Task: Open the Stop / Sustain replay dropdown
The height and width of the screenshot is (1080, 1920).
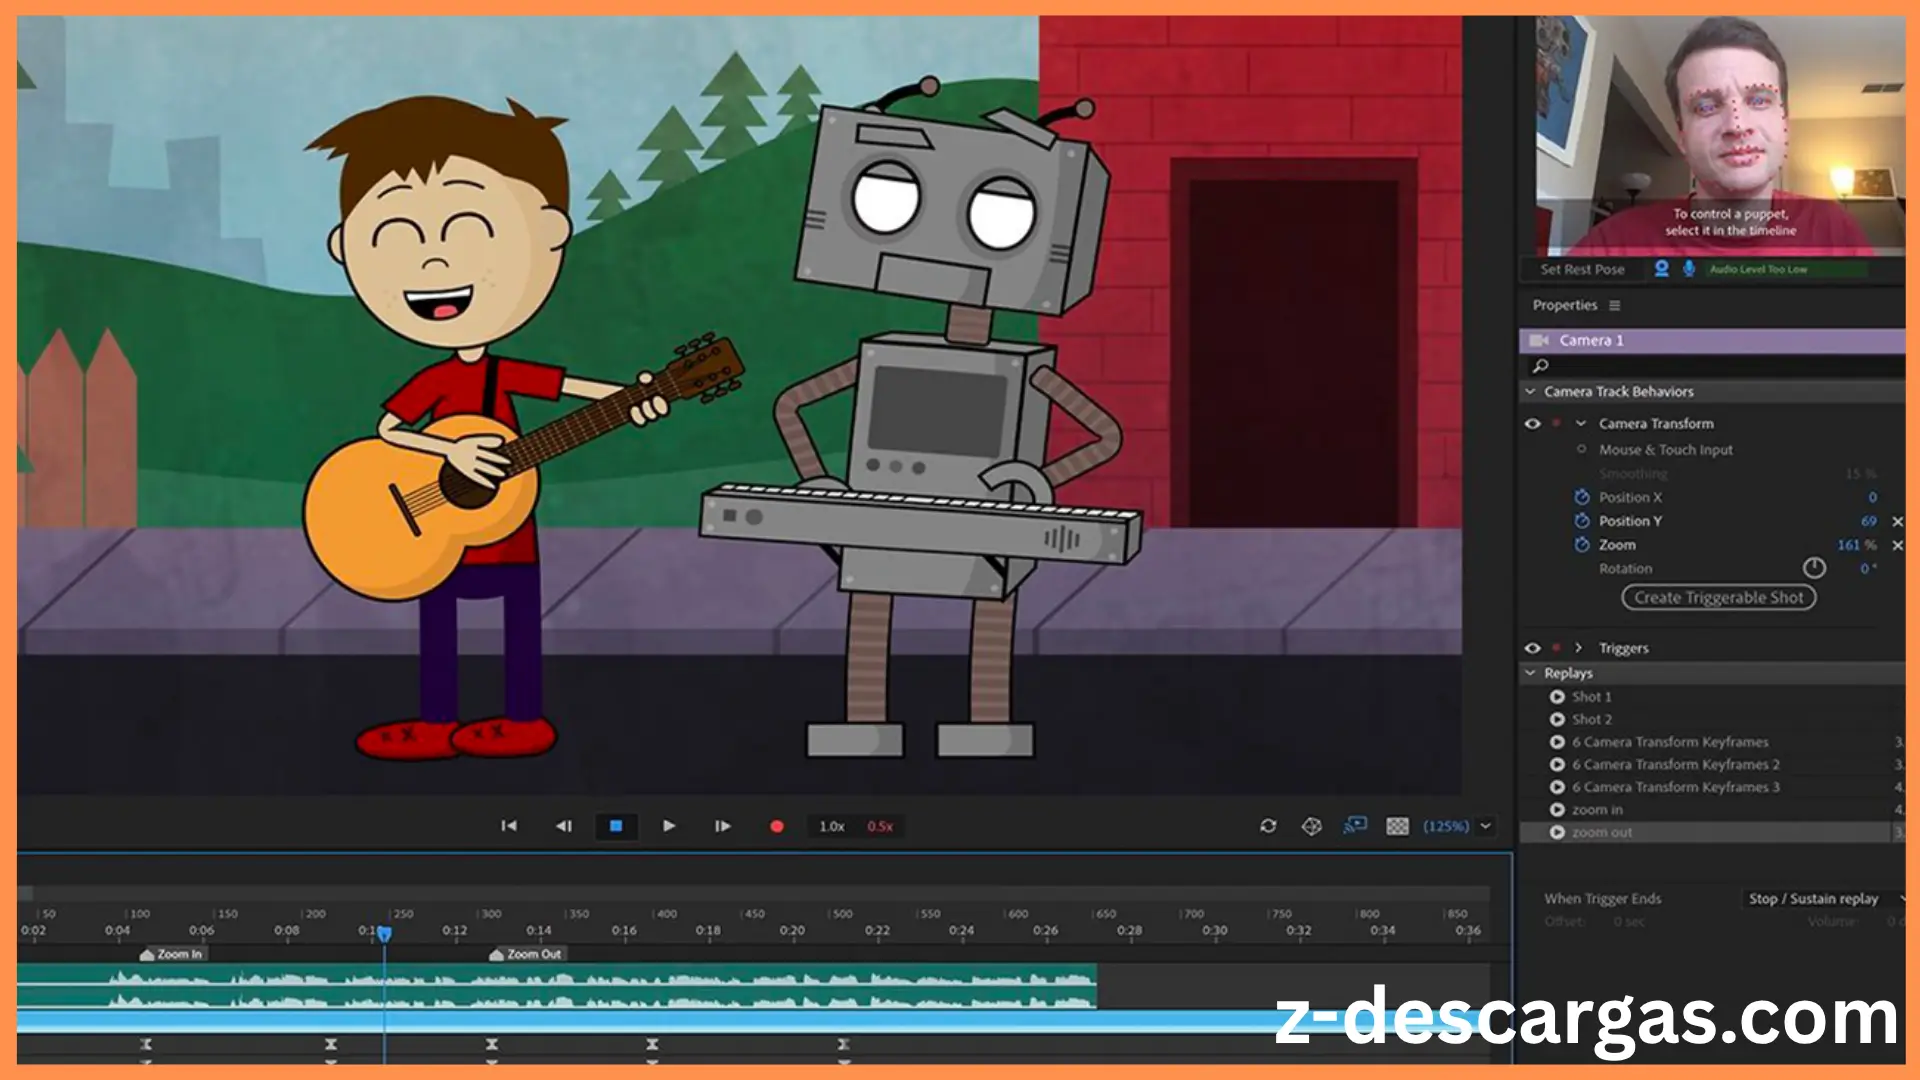Action: (x=1825, y=899)
